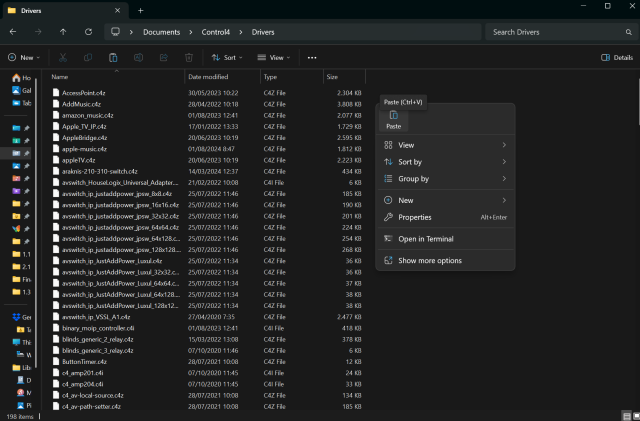The image size is (640, 421).
Task: Select the file c4_amp201.c4i
Action: (82, 373)
